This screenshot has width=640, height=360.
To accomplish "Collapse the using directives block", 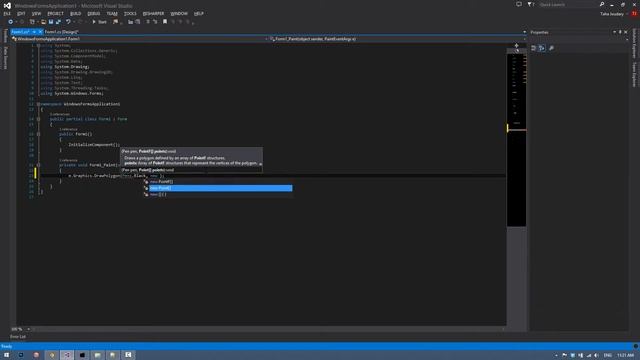I will (38, 46).
